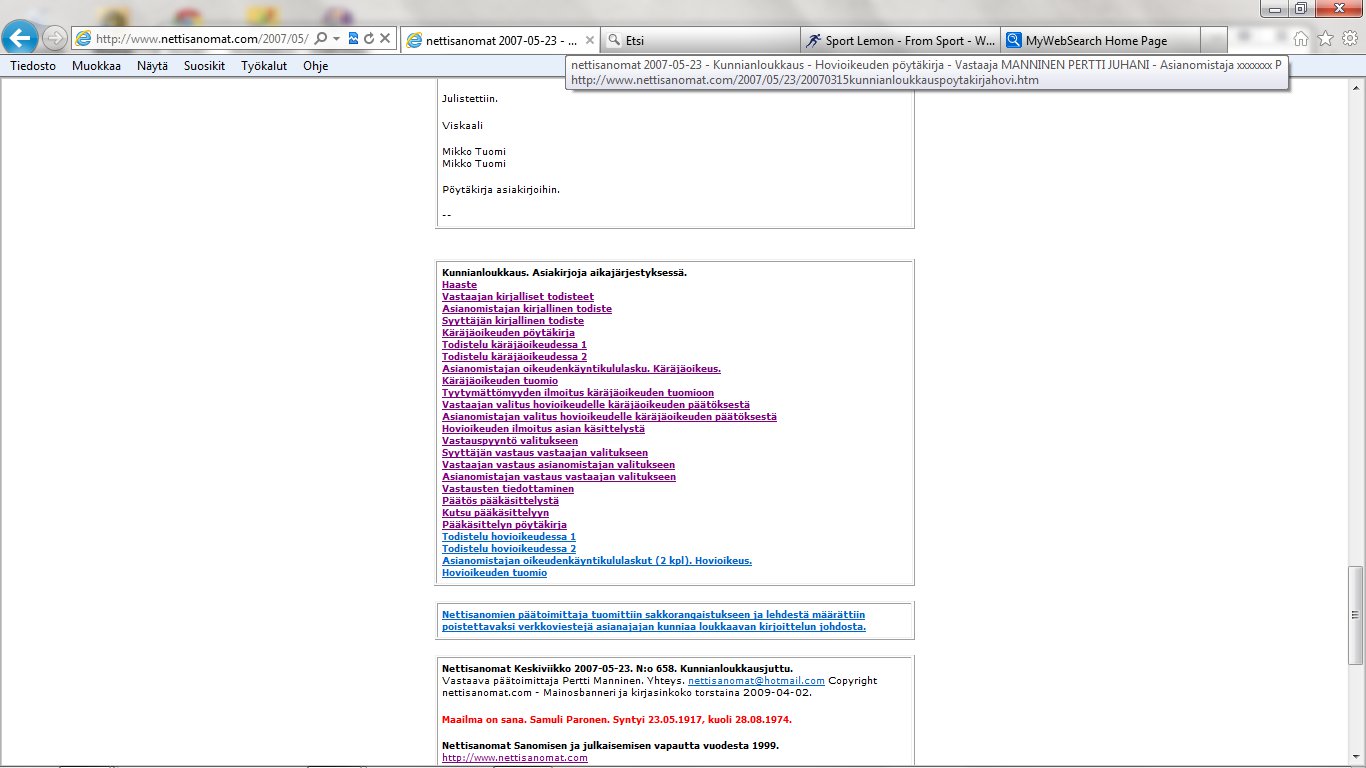Click the scrollbar down arrow
Image resolution: width=1366 pixels, height=768 pixels.
point(1356,759)
